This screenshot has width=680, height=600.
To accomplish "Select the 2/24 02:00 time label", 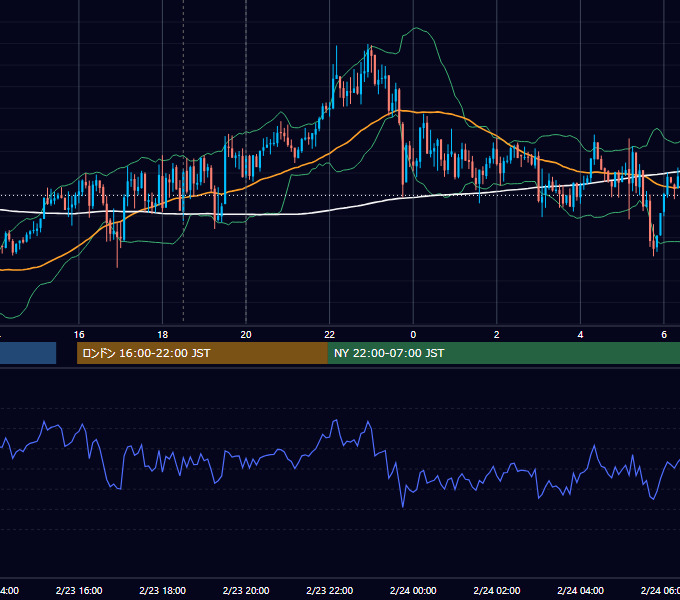I will click(x=497, y=590).
